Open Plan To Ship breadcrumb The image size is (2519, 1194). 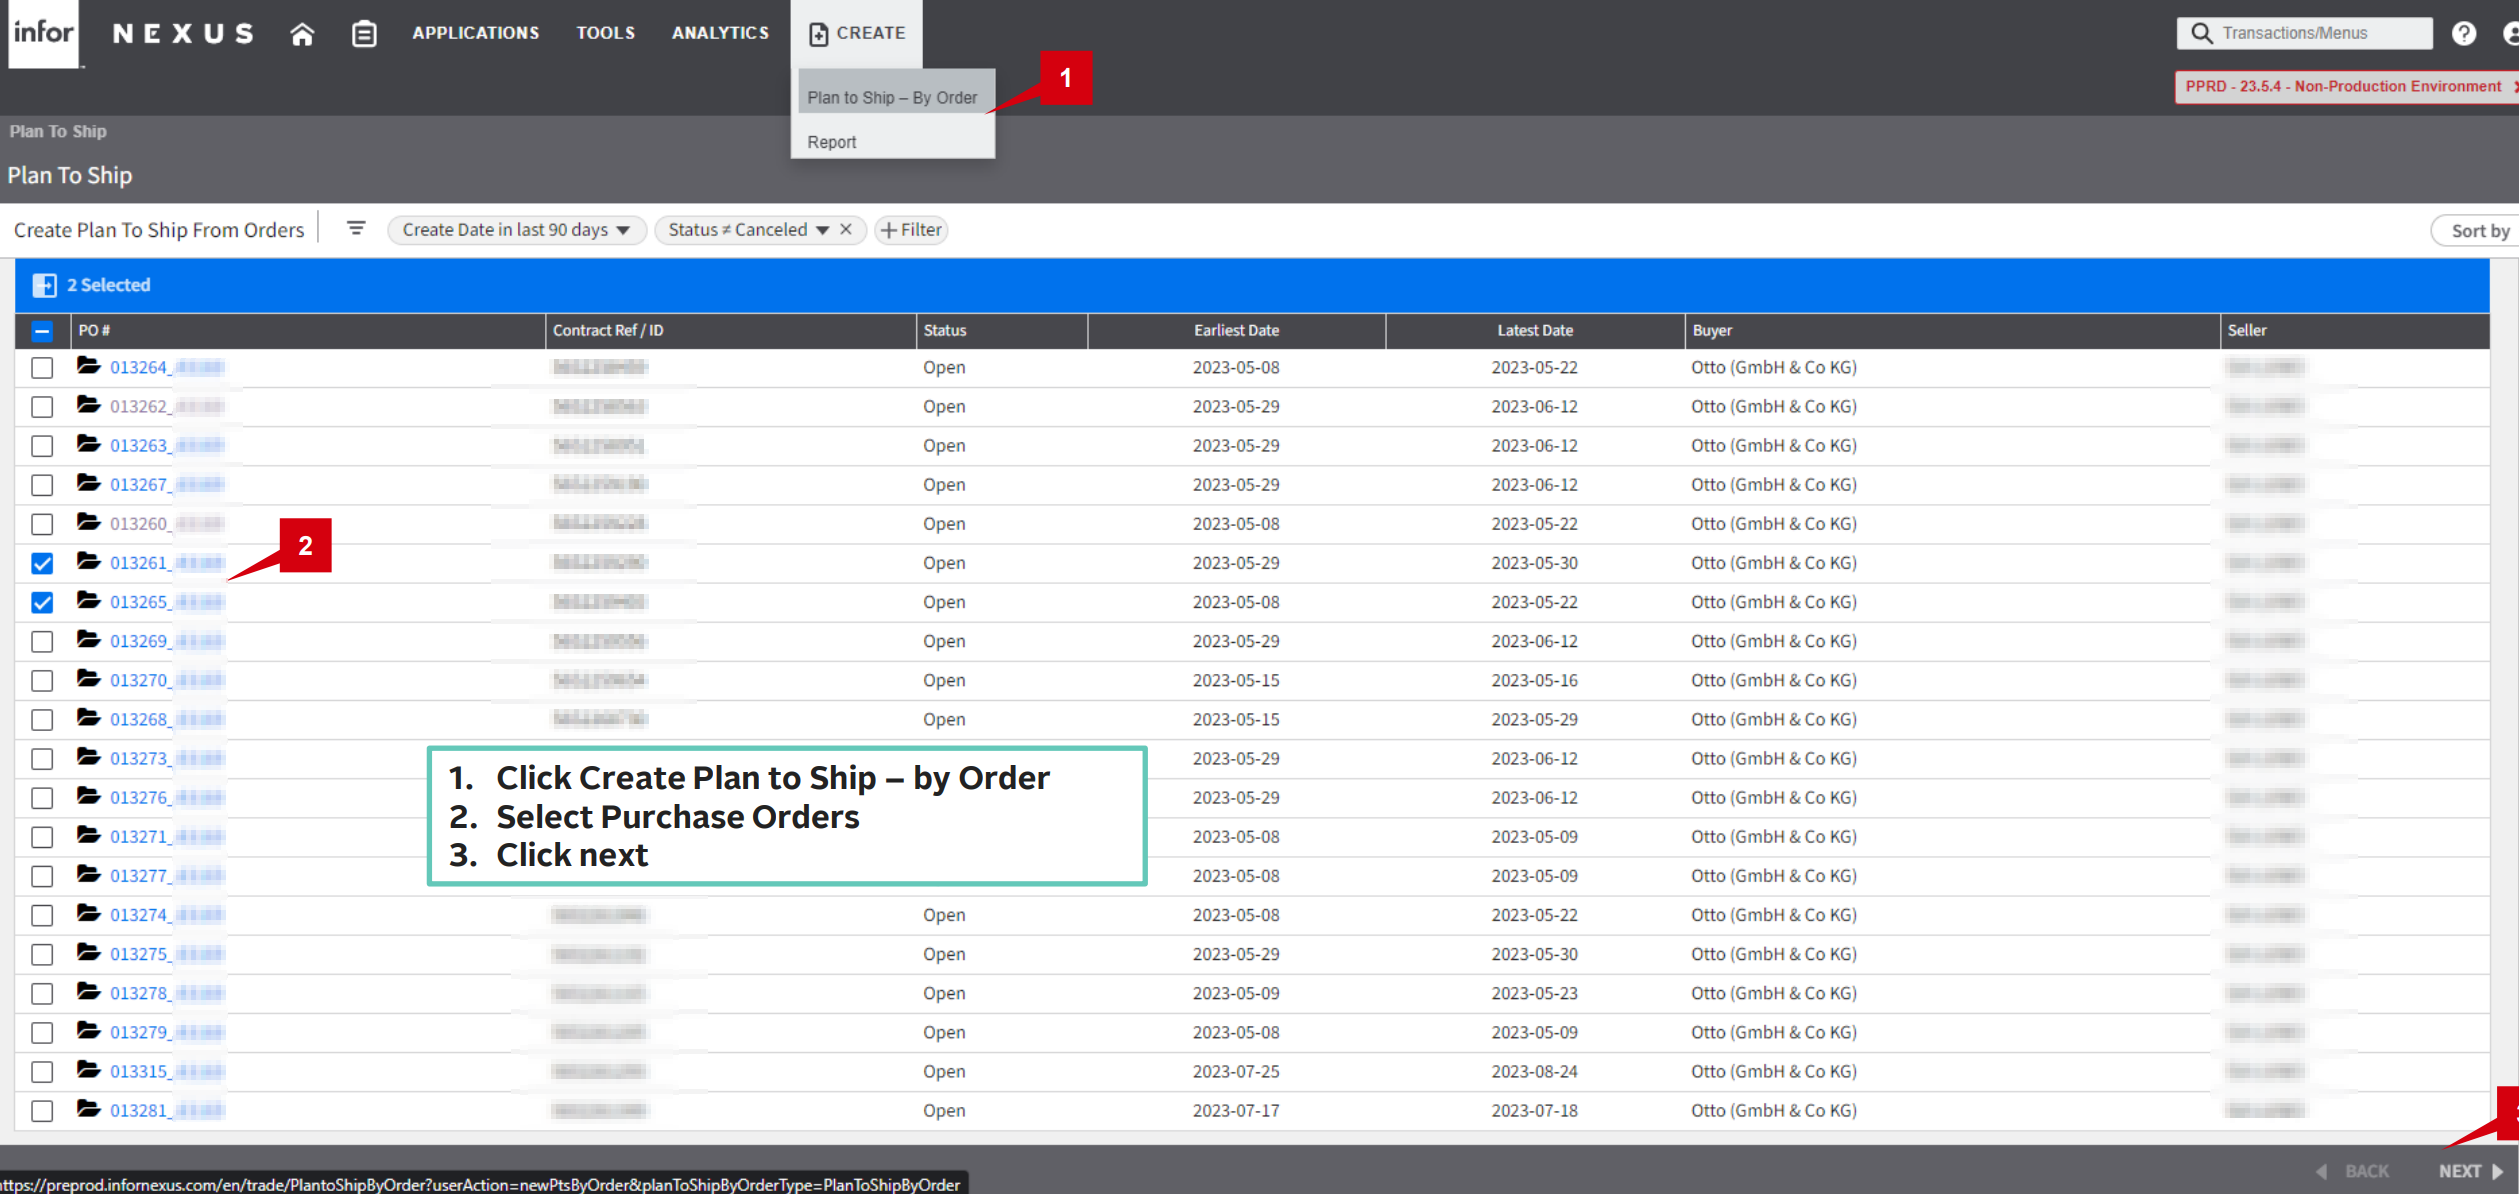[58, 131]
